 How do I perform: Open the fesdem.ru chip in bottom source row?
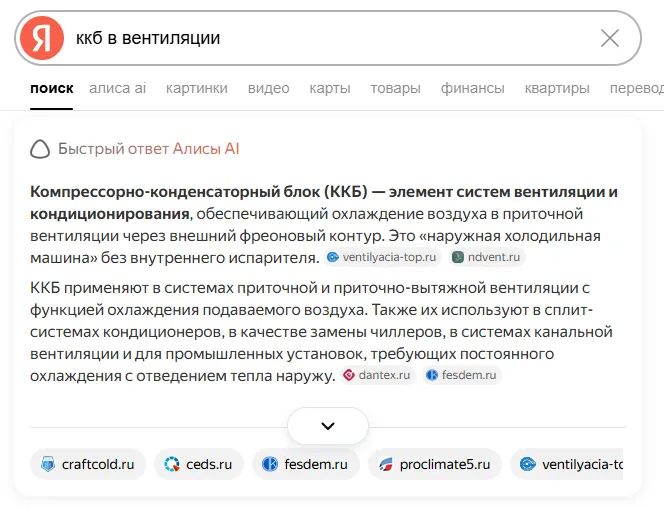[x=306, y=464]
